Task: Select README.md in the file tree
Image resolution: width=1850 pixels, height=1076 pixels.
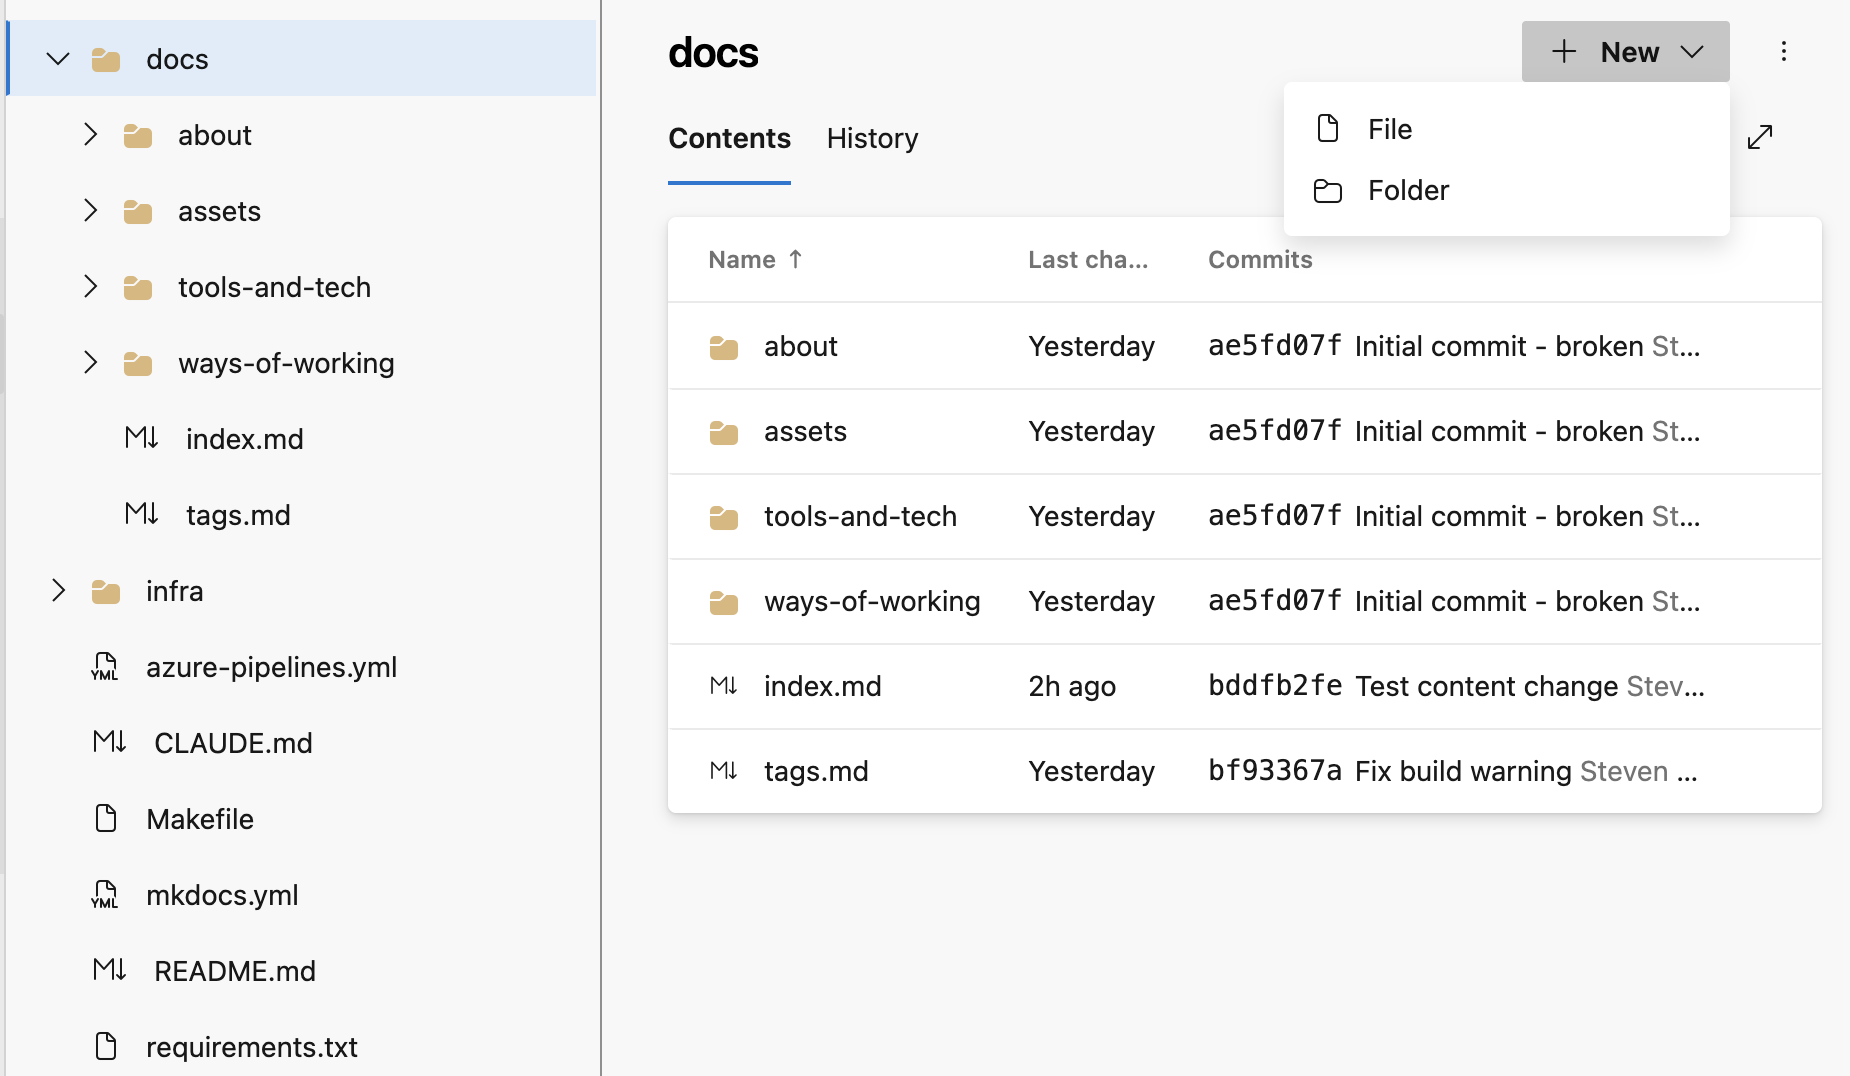Action: [x=234, y=971]
